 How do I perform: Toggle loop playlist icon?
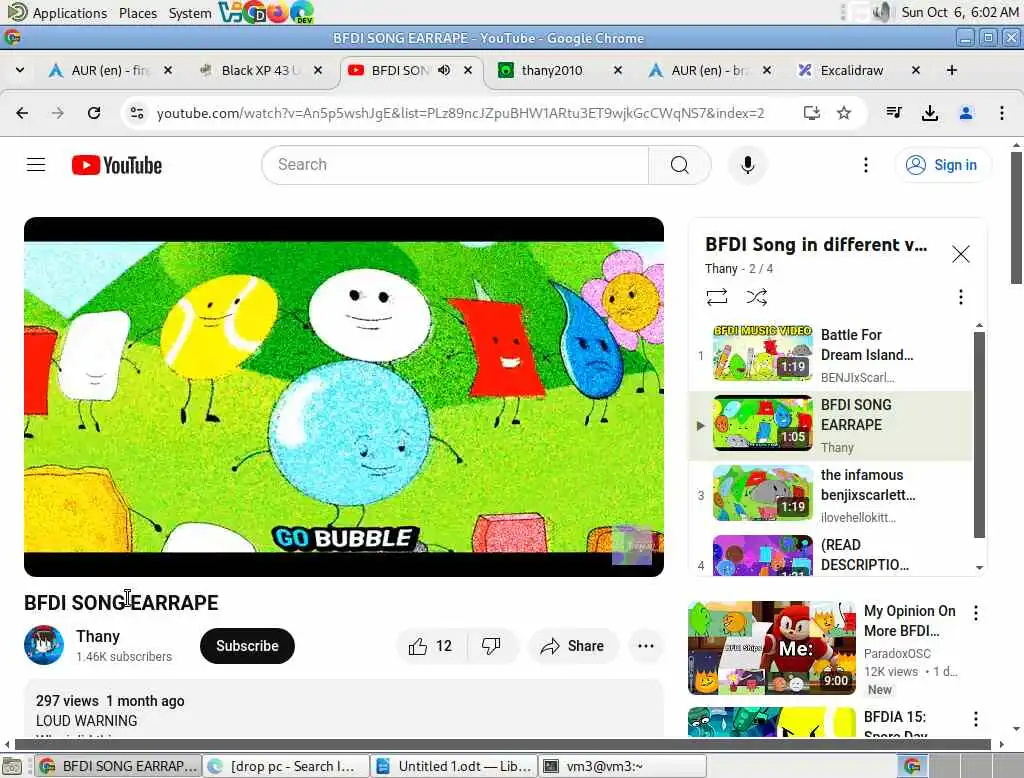point(716,297)
